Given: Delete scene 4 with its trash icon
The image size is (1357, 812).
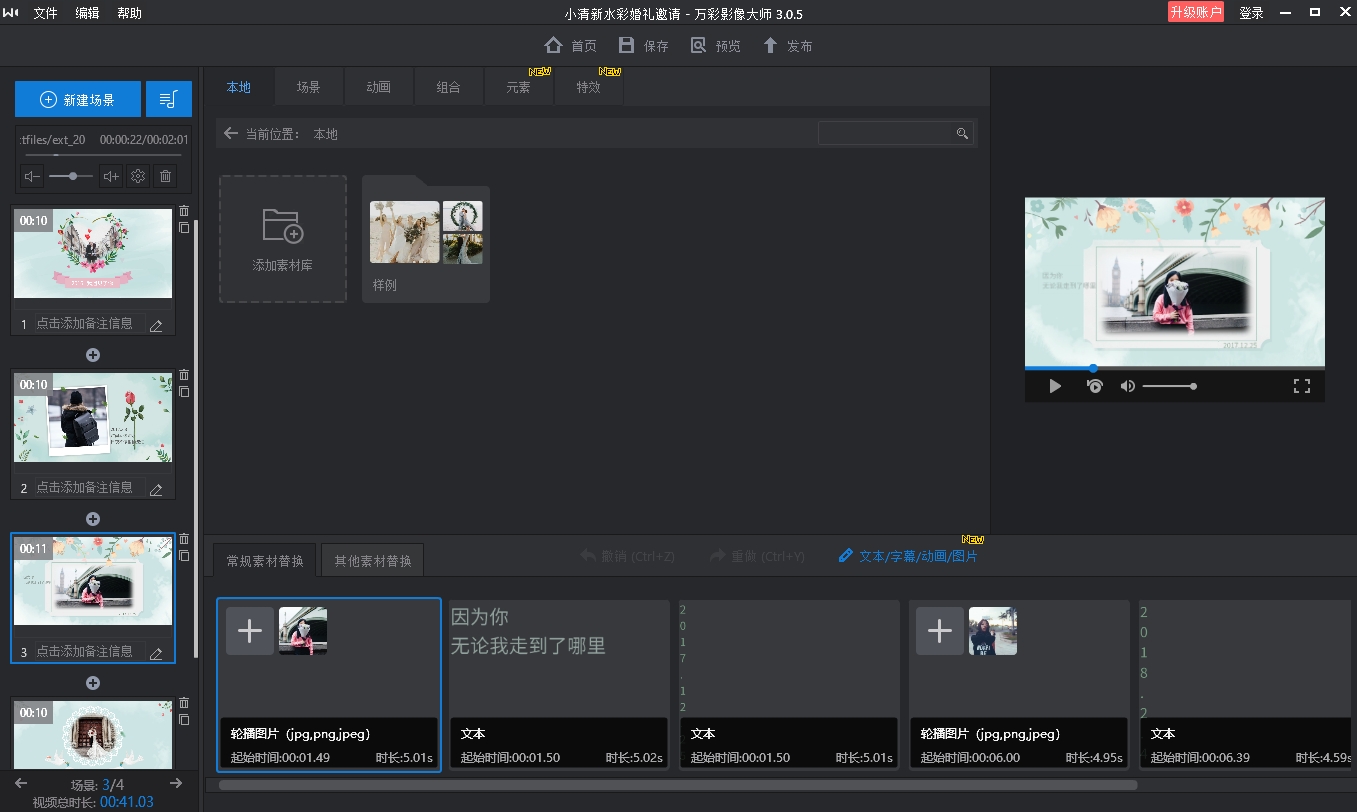Looking at the screenshot, I should pos(184,703).
